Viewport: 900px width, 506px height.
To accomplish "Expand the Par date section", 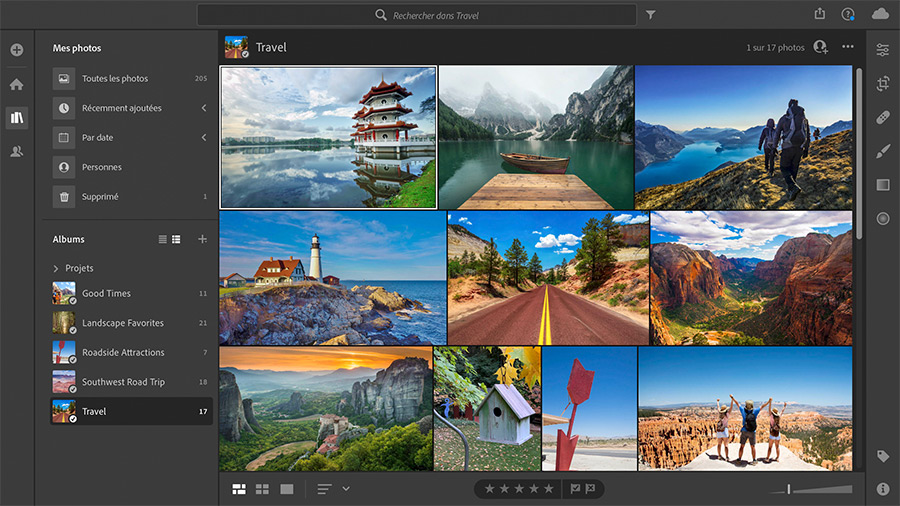I will click(204, 137).
